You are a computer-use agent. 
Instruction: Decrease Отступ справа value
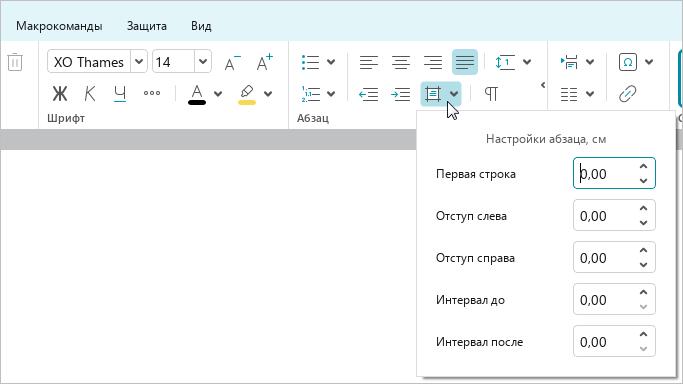point(643,265)
